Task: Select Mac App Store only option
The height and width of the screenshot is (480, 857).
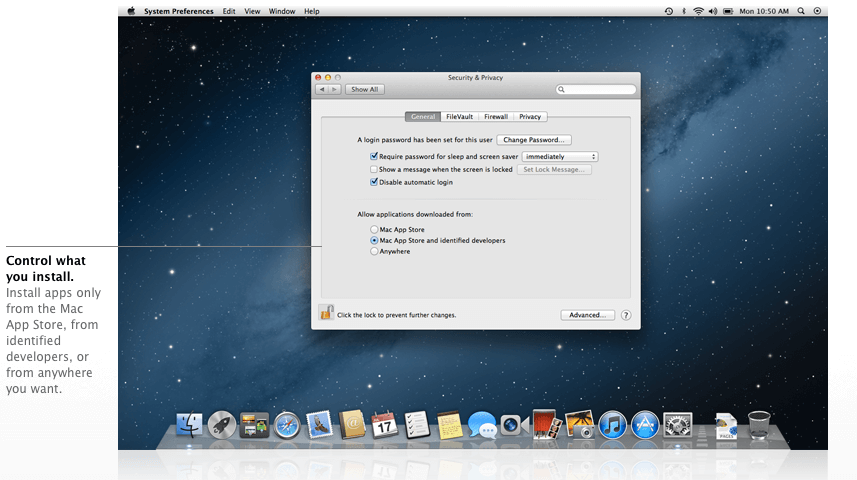Action: 374,230
